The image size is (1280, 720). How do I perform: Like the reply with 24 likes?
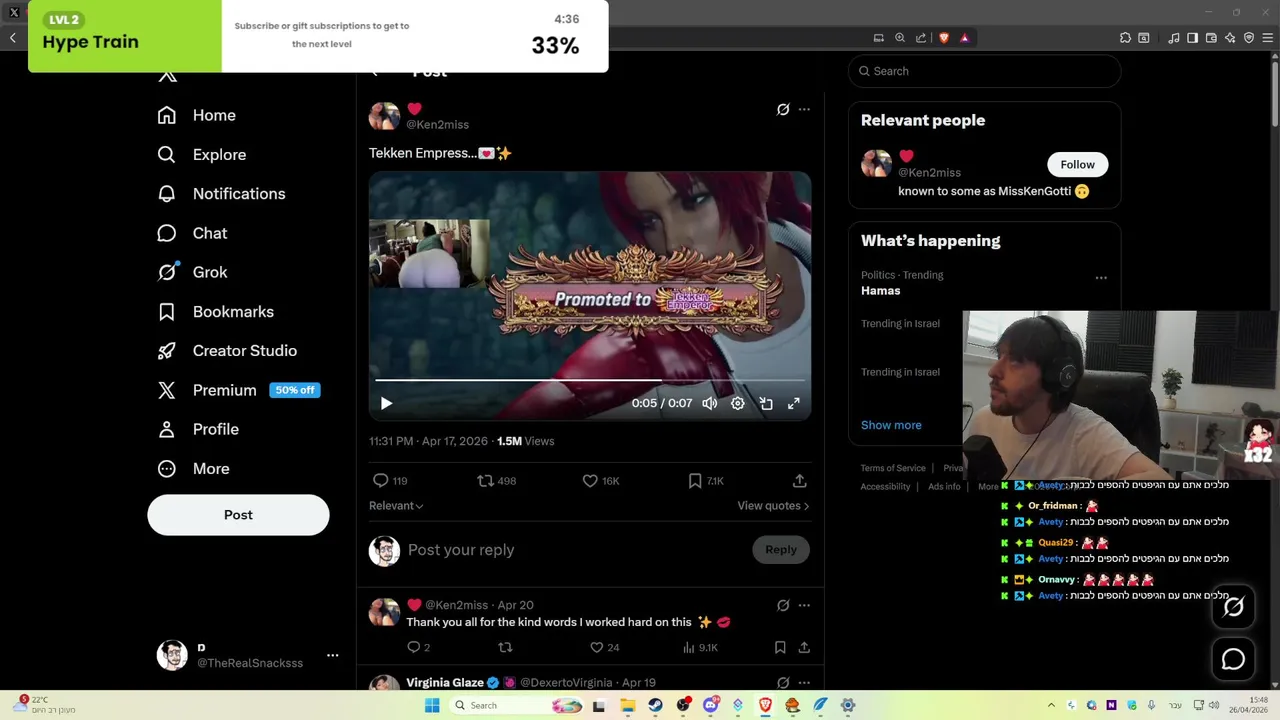point(597,647)
